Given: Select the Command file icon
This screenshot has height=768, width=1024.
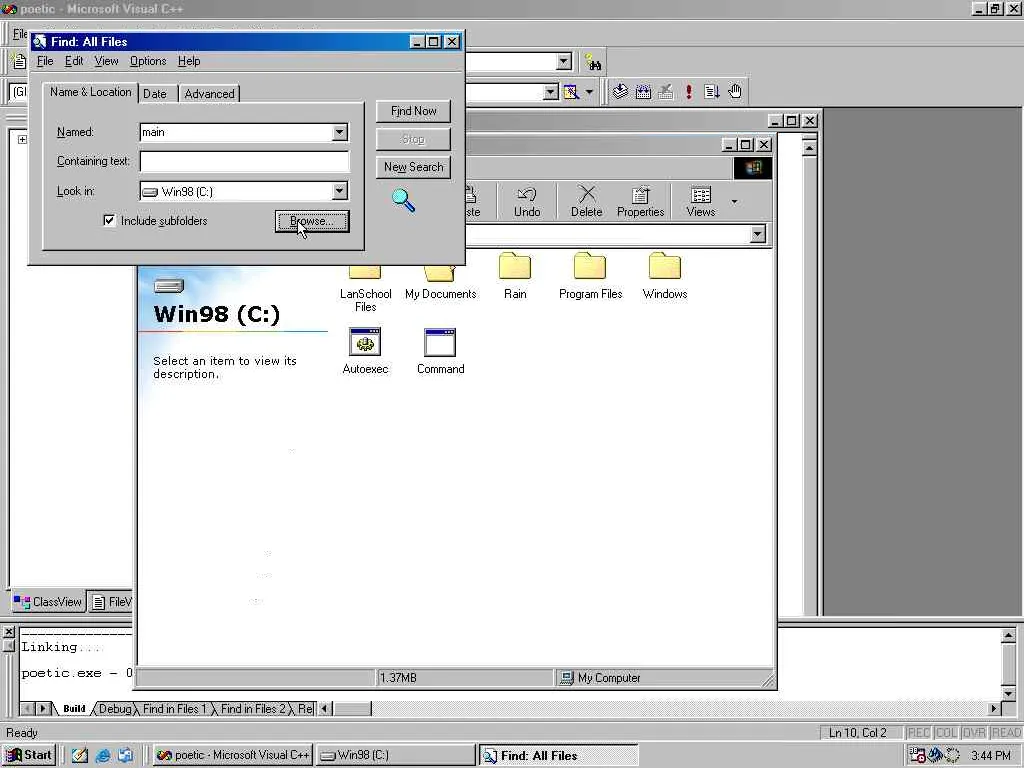Looking at the screenshot, I should pyautogui.click(x=440, y=351).
